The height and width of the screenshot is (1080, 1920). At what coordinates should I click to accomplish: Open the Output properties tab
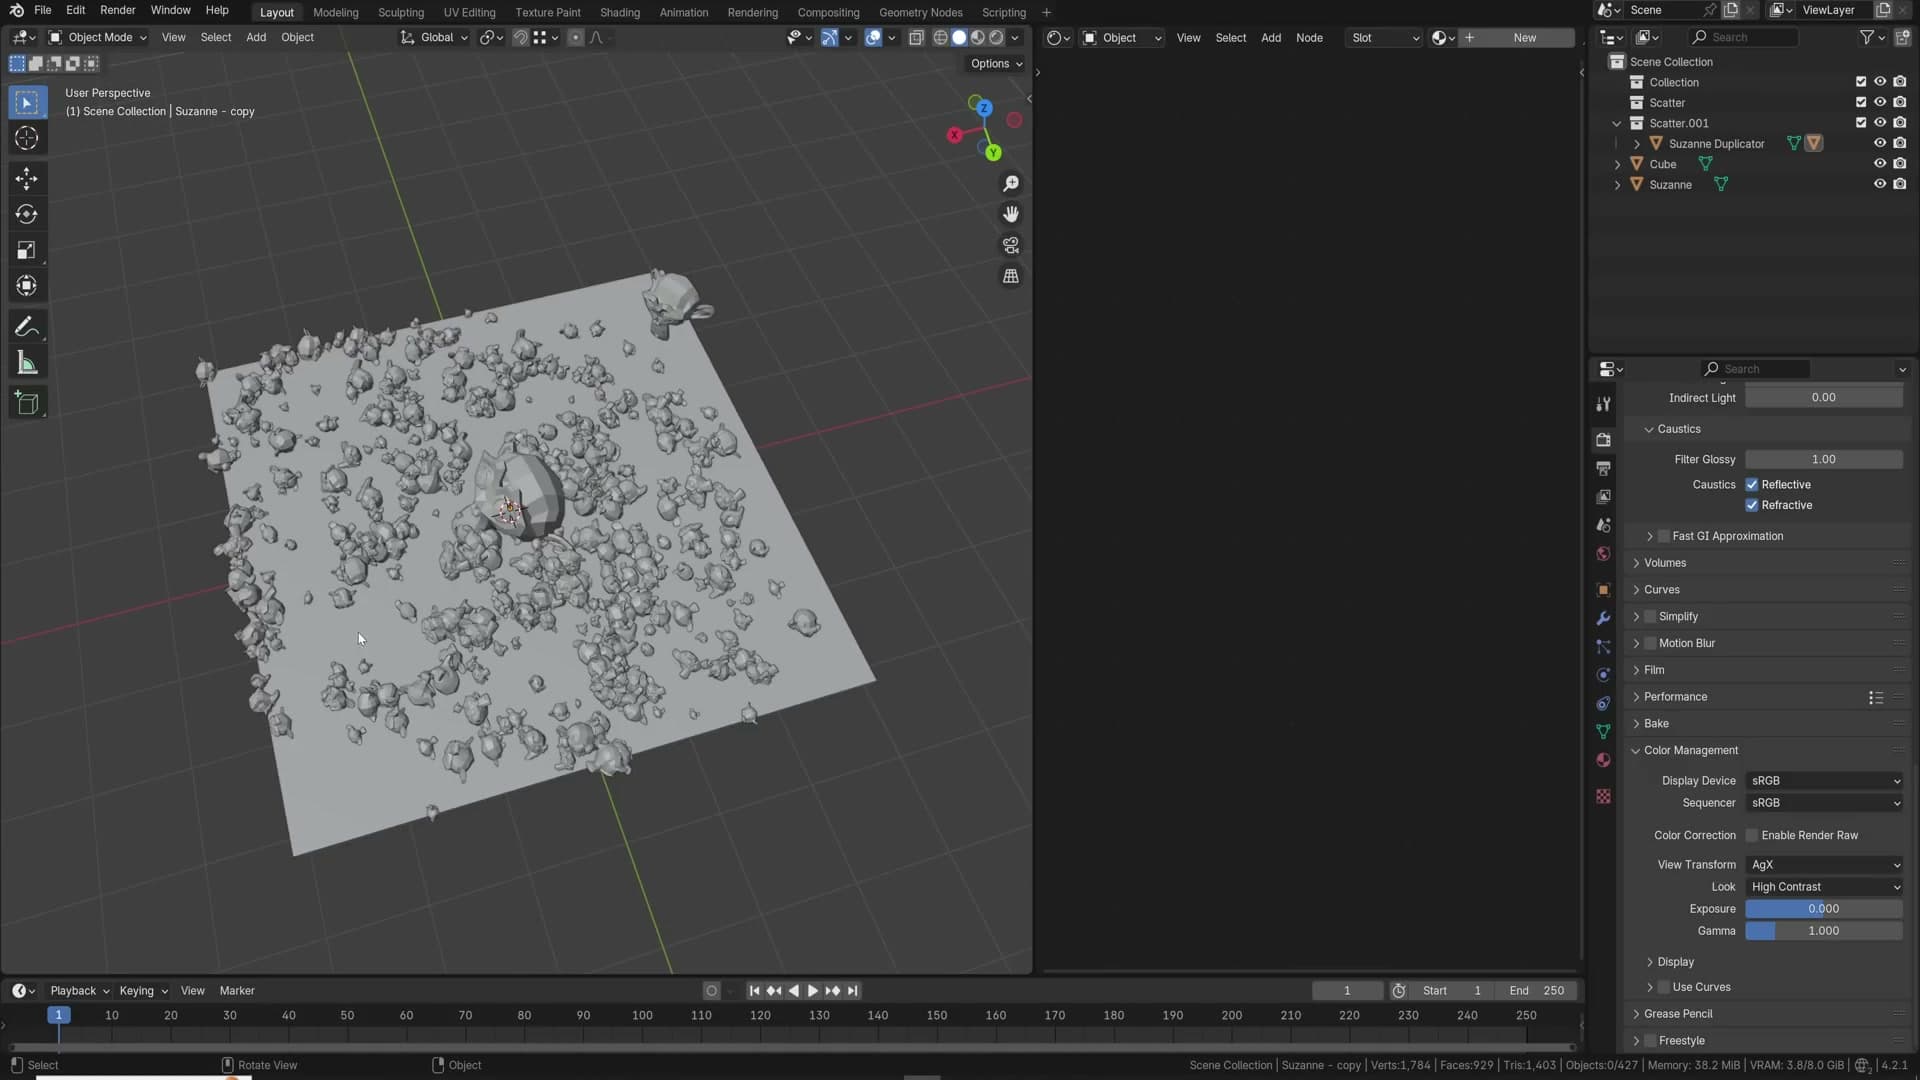[1603, 468]
